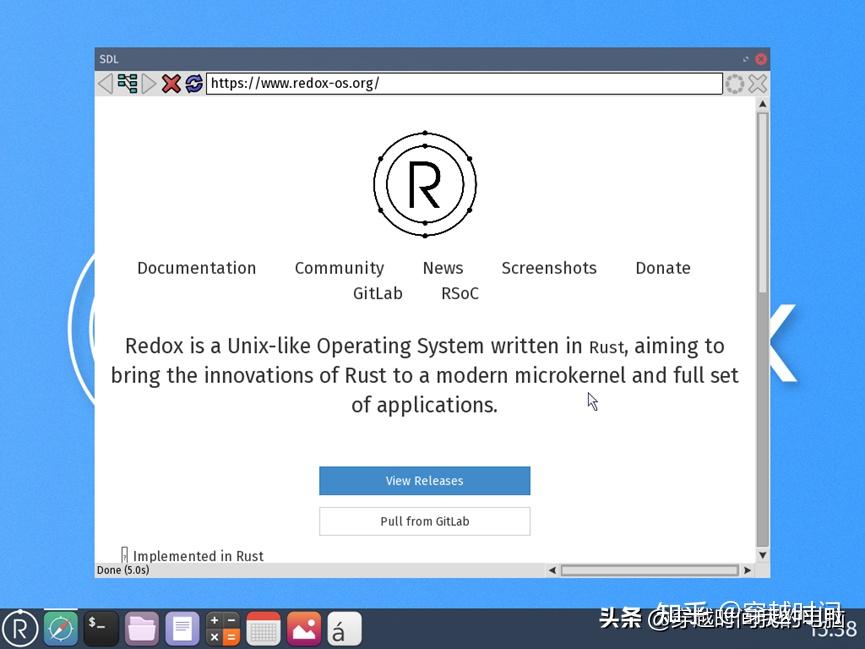Open the file manager from the taskbar
The width and height of the screenshot is (865, 649).
pos(141,628)
